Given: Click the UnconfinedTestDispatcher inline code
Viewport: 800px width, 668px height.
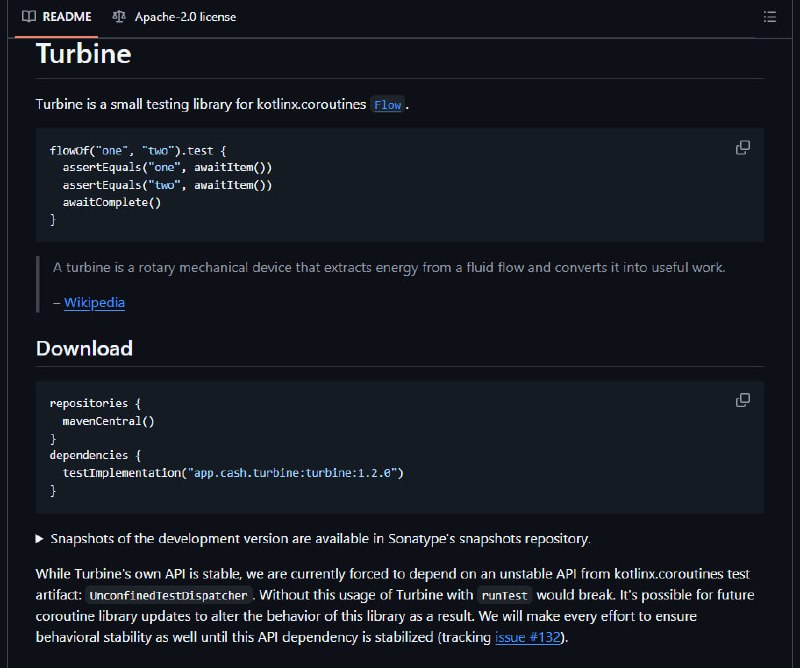Looking at the screenshot, I should tap(168, 596).
